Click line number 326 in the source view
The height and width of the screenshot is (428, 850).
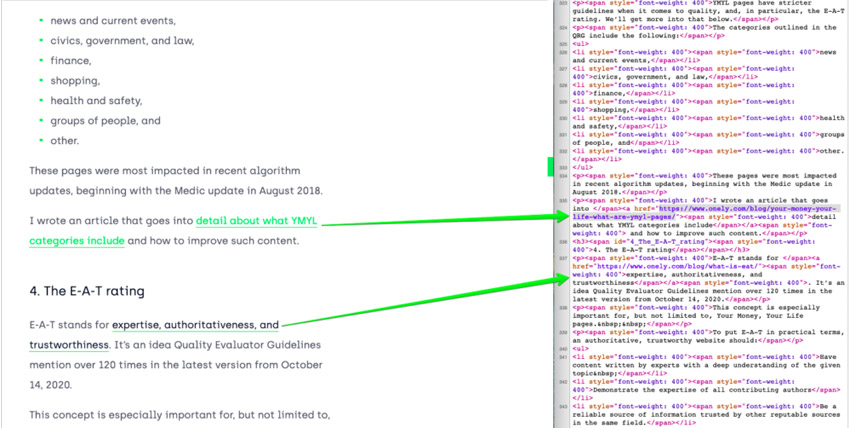[x=565, y=53]
